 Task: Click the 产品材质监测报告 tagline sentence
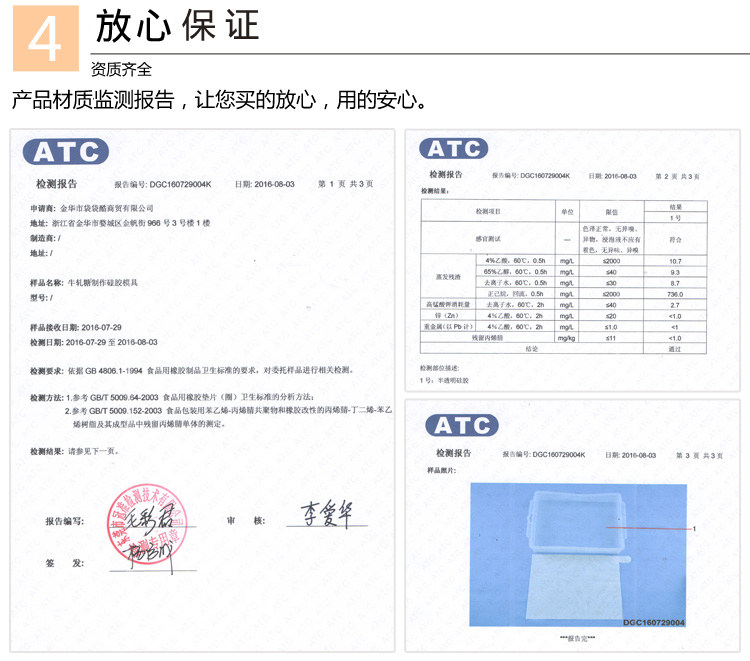coord(219,100)
